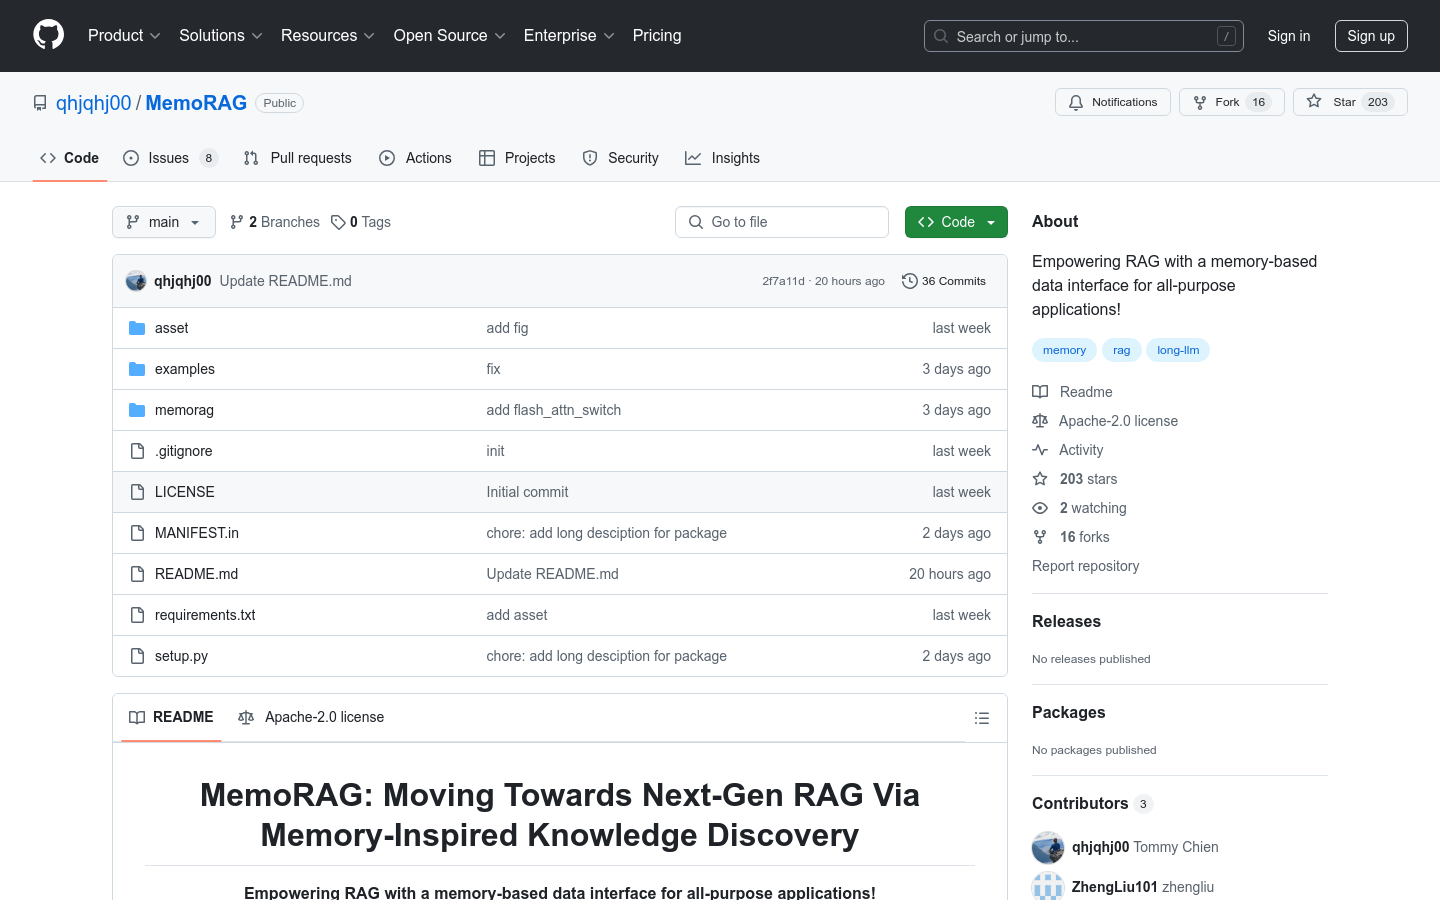Open the Issues tab
Screen dimensions: 1440x900
(170, 158)
